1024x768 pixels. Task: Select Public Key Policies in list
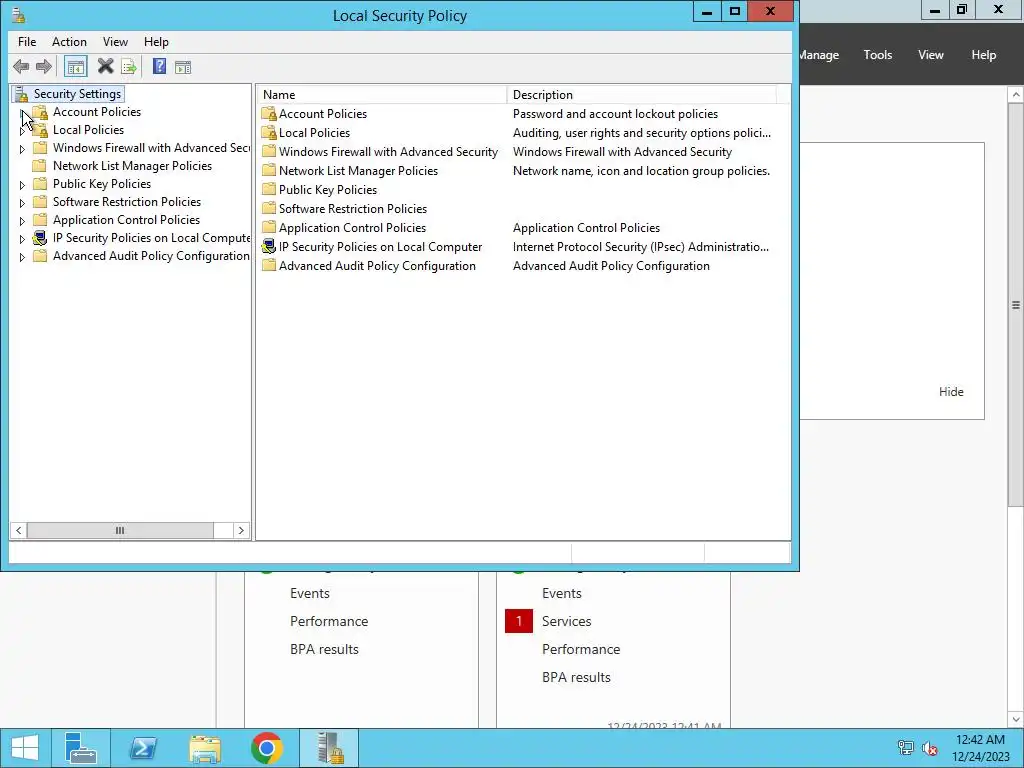[328, 190]
